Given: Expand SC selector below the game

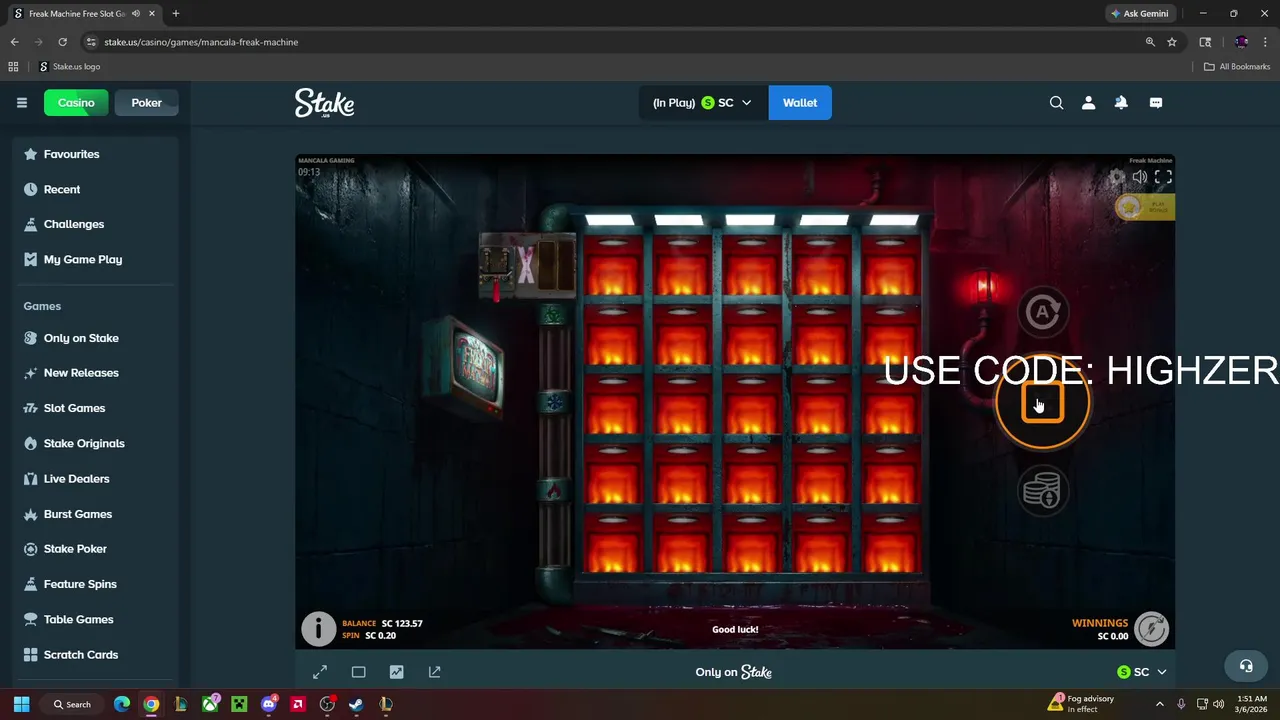Looking at the screenshot, I should tap(1142, 672).
